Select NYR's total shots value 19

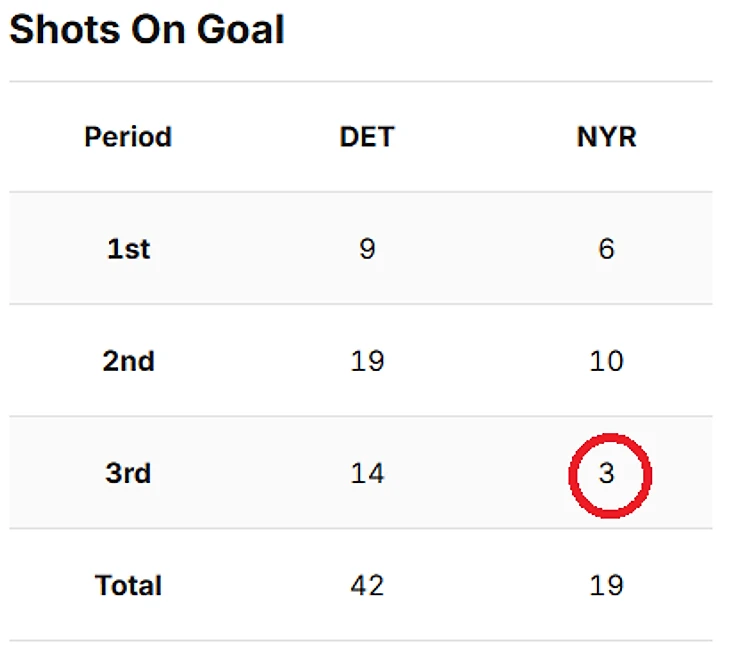[606, 585]
